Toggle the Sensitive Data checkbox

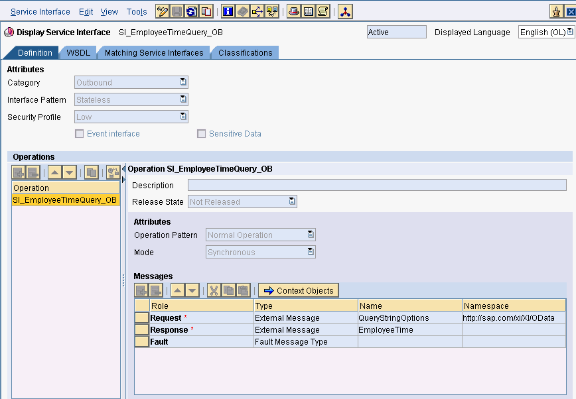[201, 133]
